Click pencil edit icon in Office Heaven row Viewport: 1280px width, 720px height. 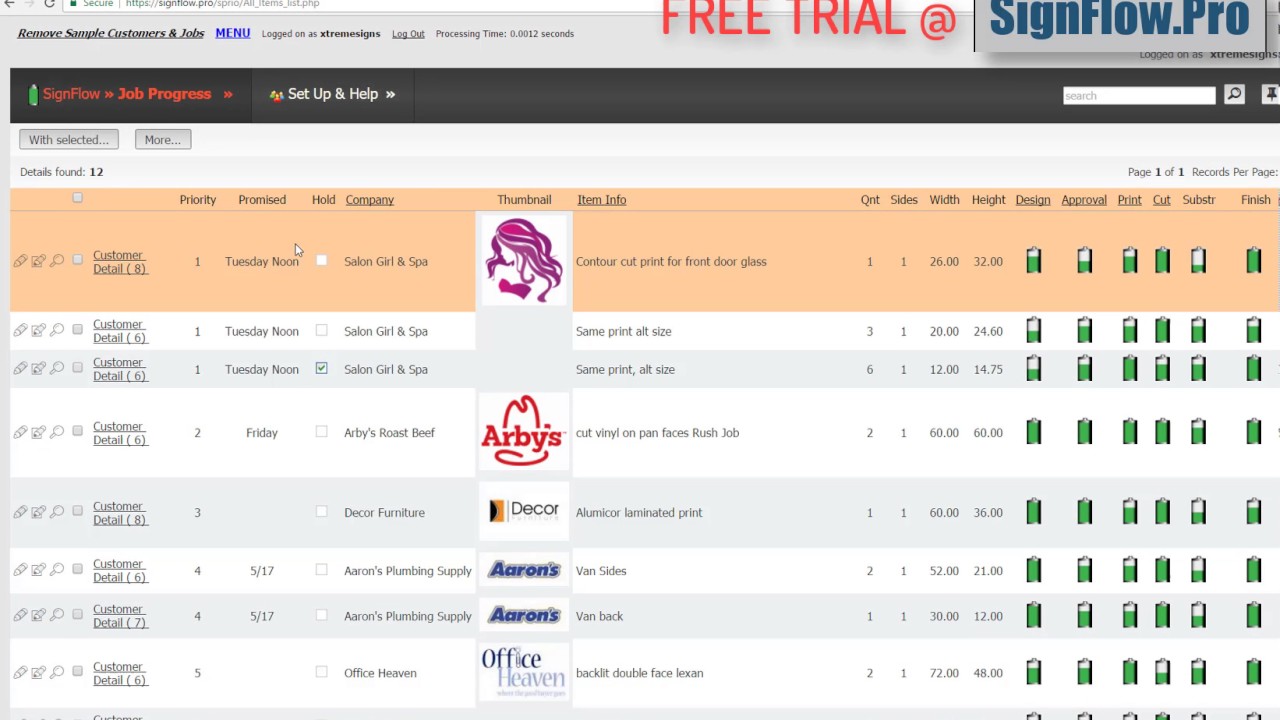pyautogui.click(x=20, y=672)
